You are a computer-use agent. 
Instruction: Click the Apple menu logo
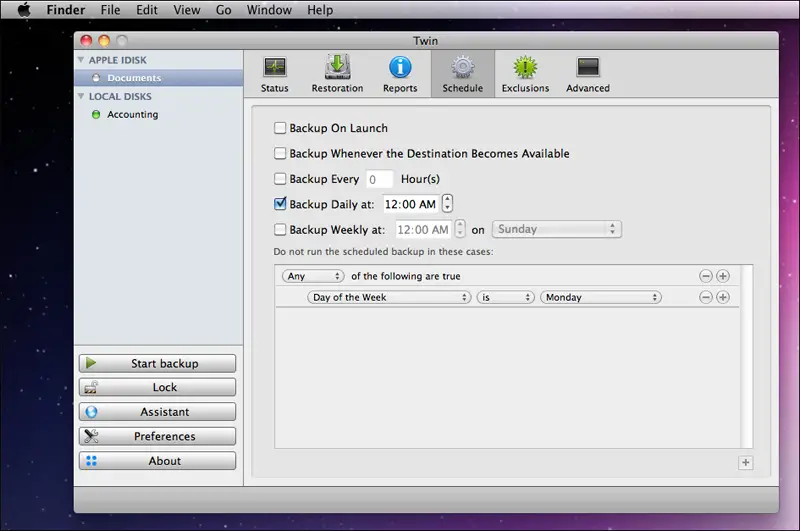24,10
